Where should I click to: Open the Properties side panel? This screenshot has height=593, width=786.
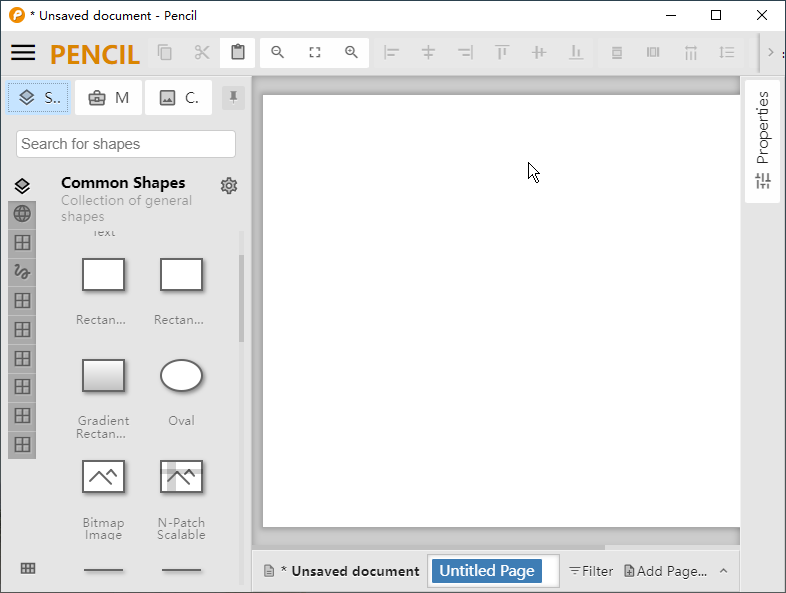coord(762,141)
